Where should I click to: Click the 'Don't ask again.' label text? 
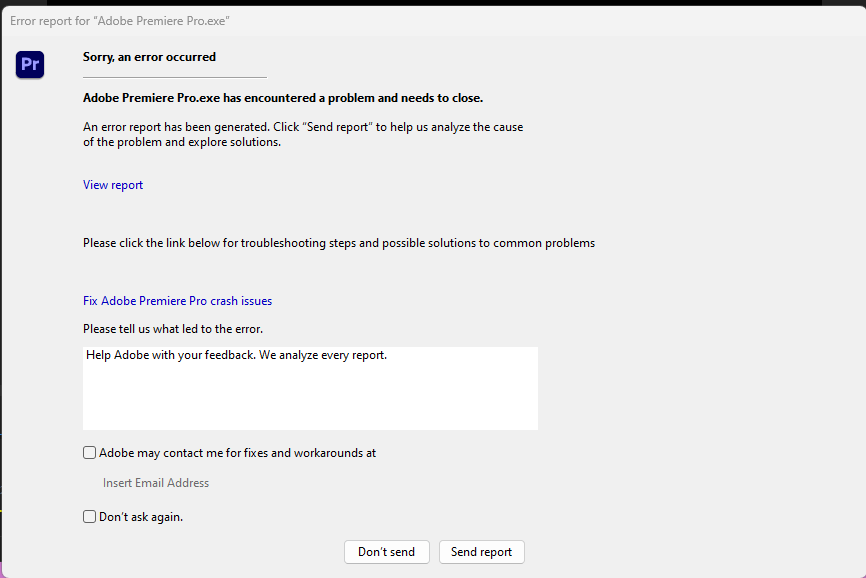tap(141, 517)
